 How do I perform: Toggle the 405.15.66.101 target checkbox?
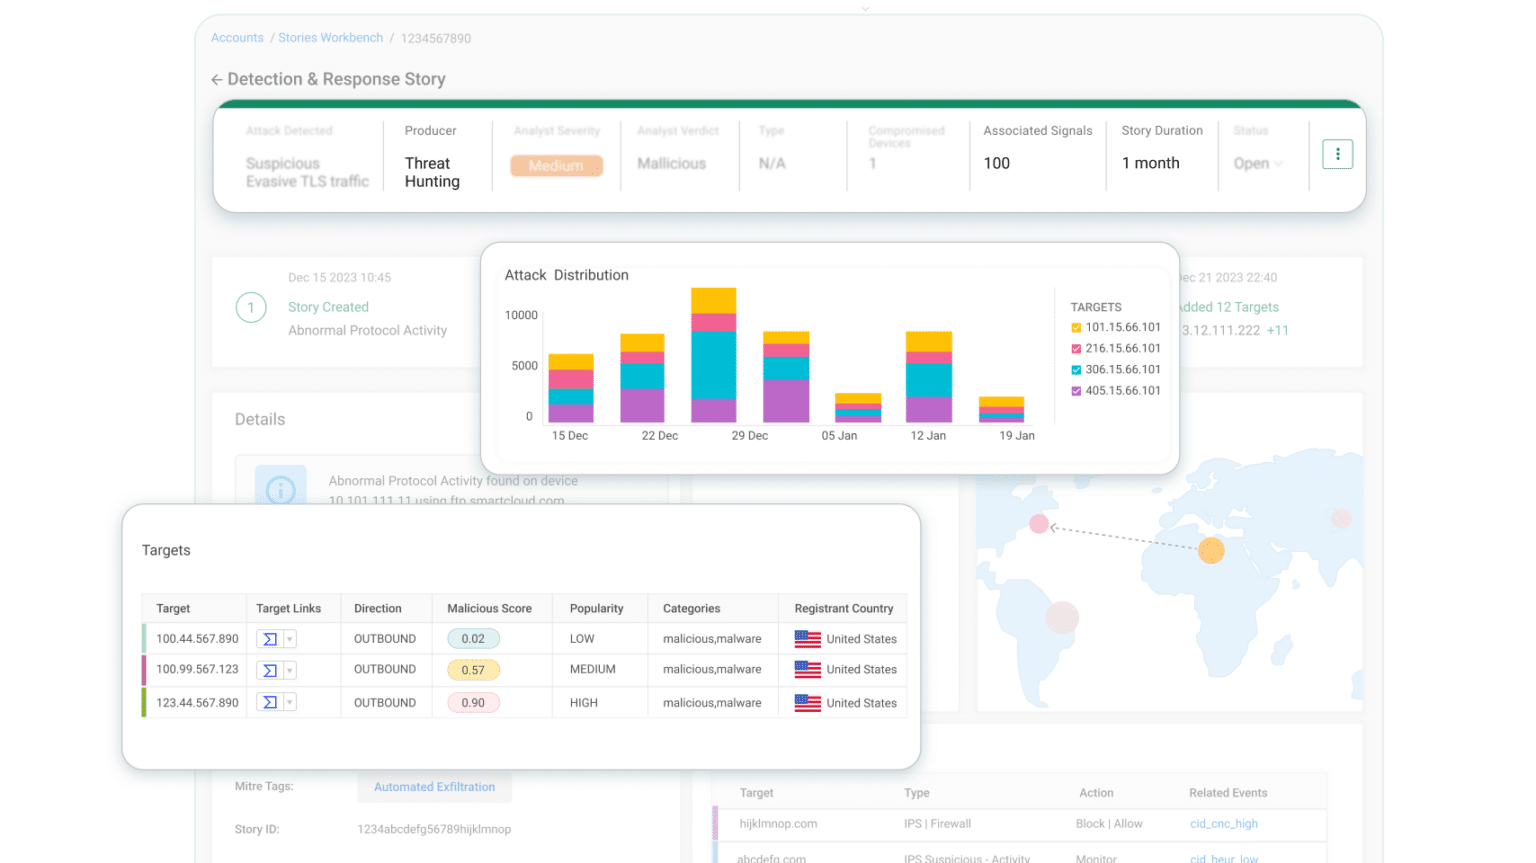1076,391
